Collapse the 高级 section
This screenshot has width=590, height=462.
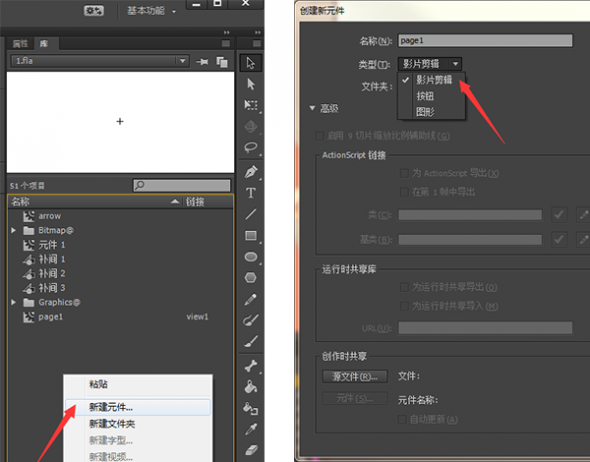coord(312,108)
